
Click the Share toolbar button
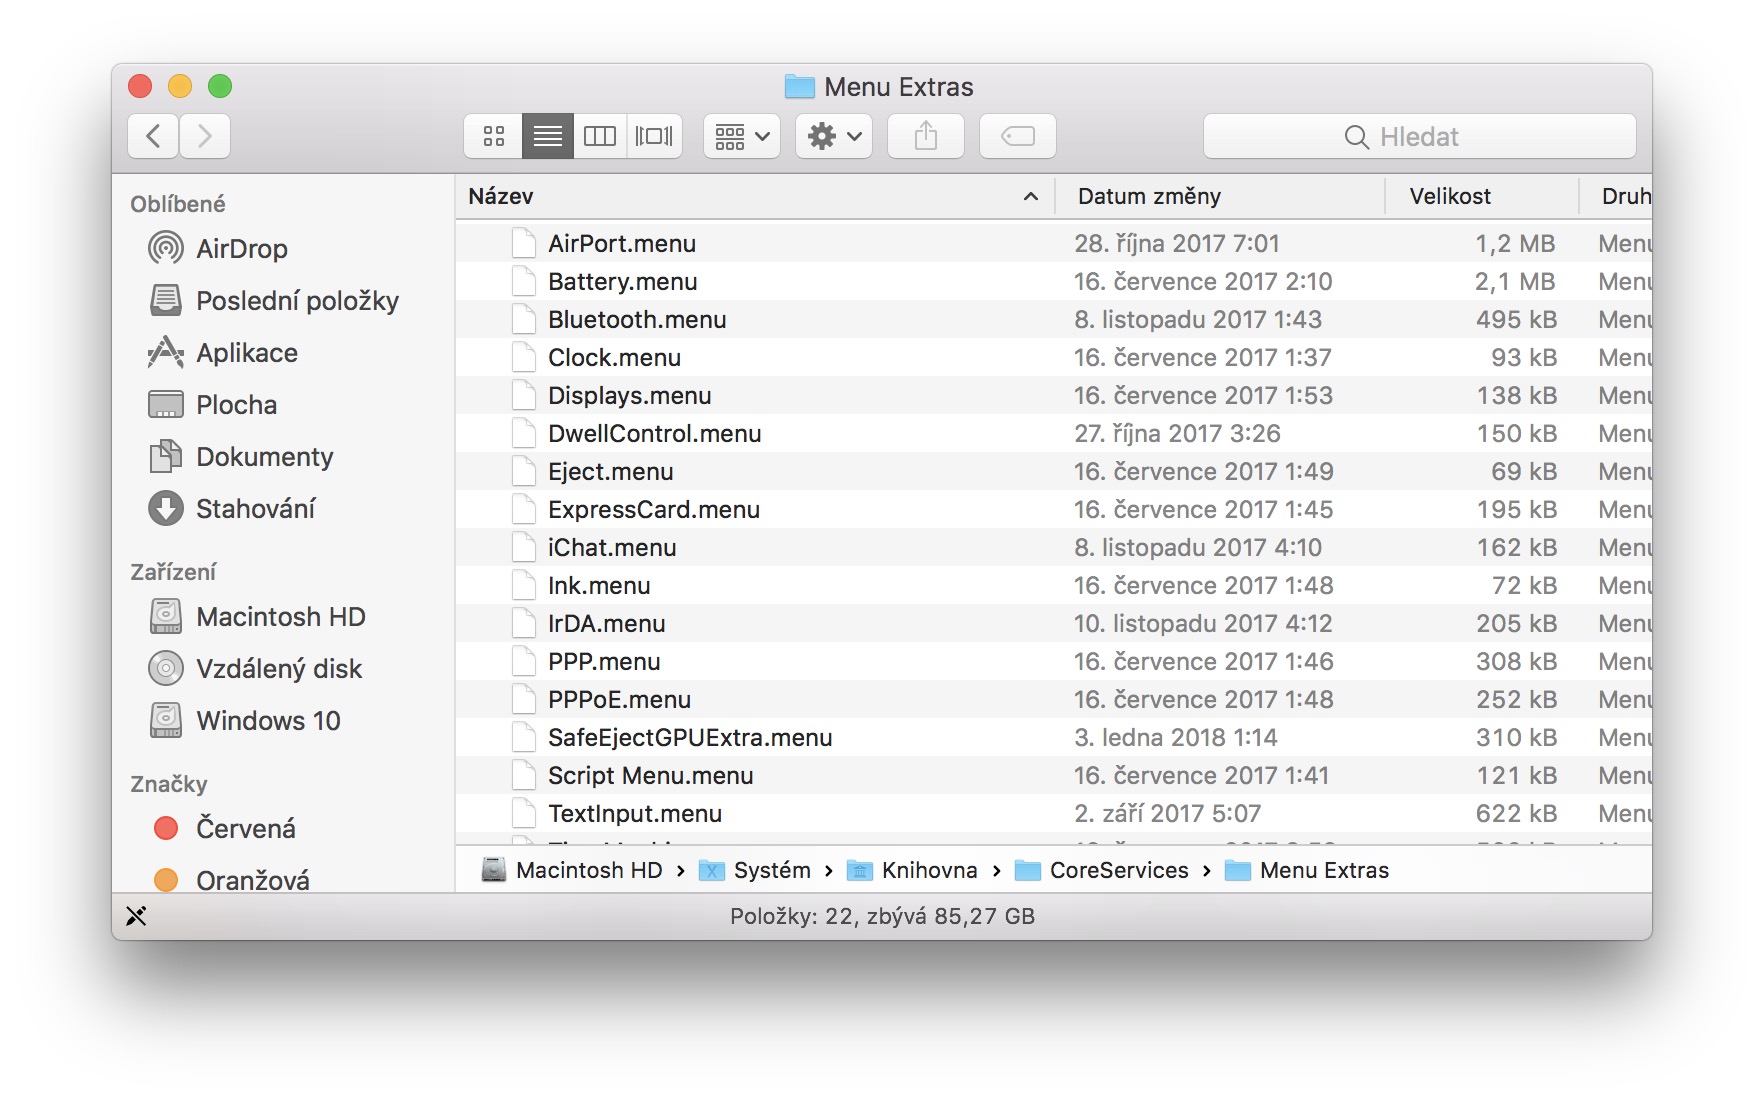925,136
